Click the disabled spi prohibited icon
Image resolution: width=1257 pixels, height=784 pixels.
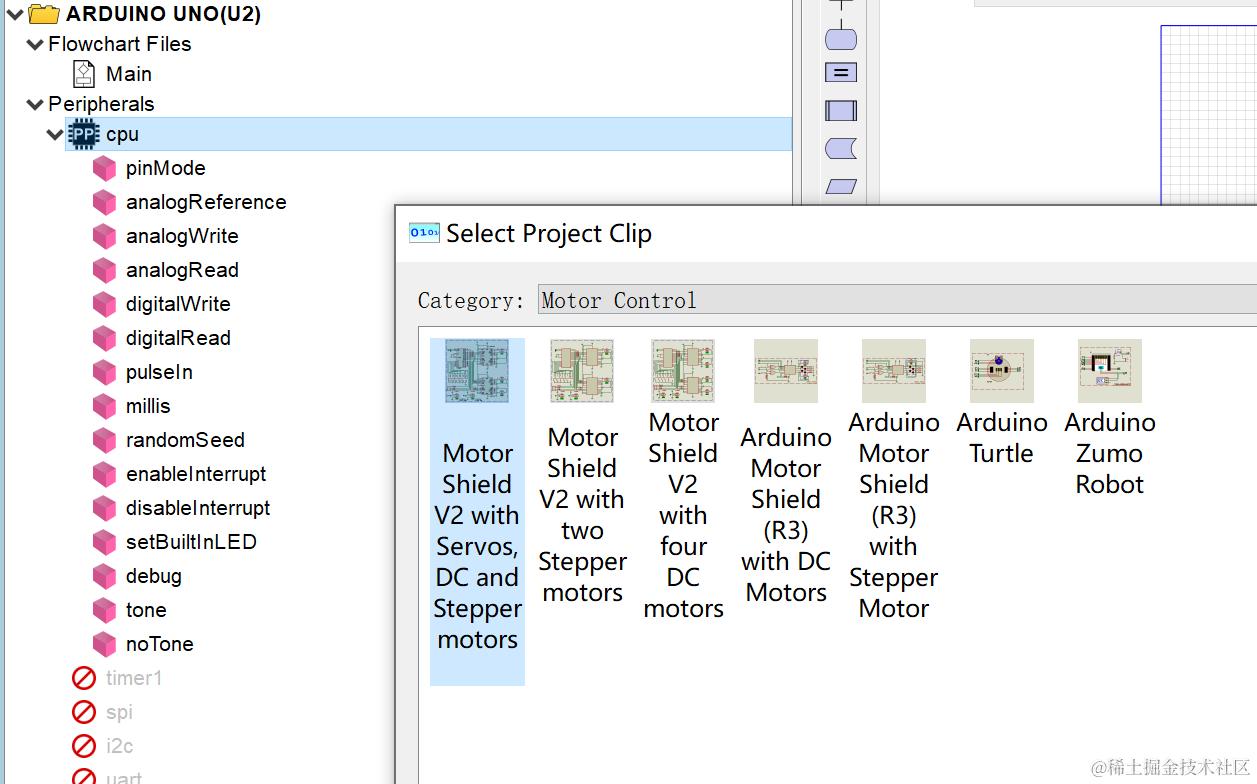[84, 713]
